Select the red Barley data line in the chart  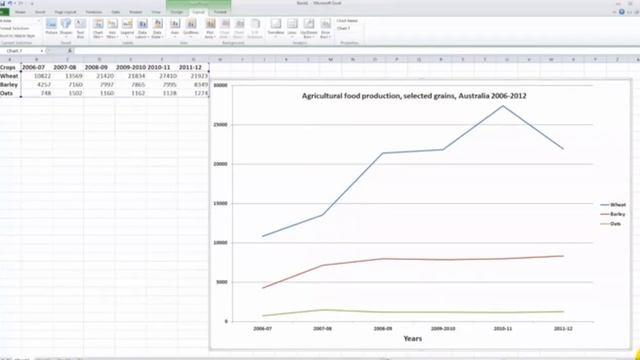[x=413, y=259]
